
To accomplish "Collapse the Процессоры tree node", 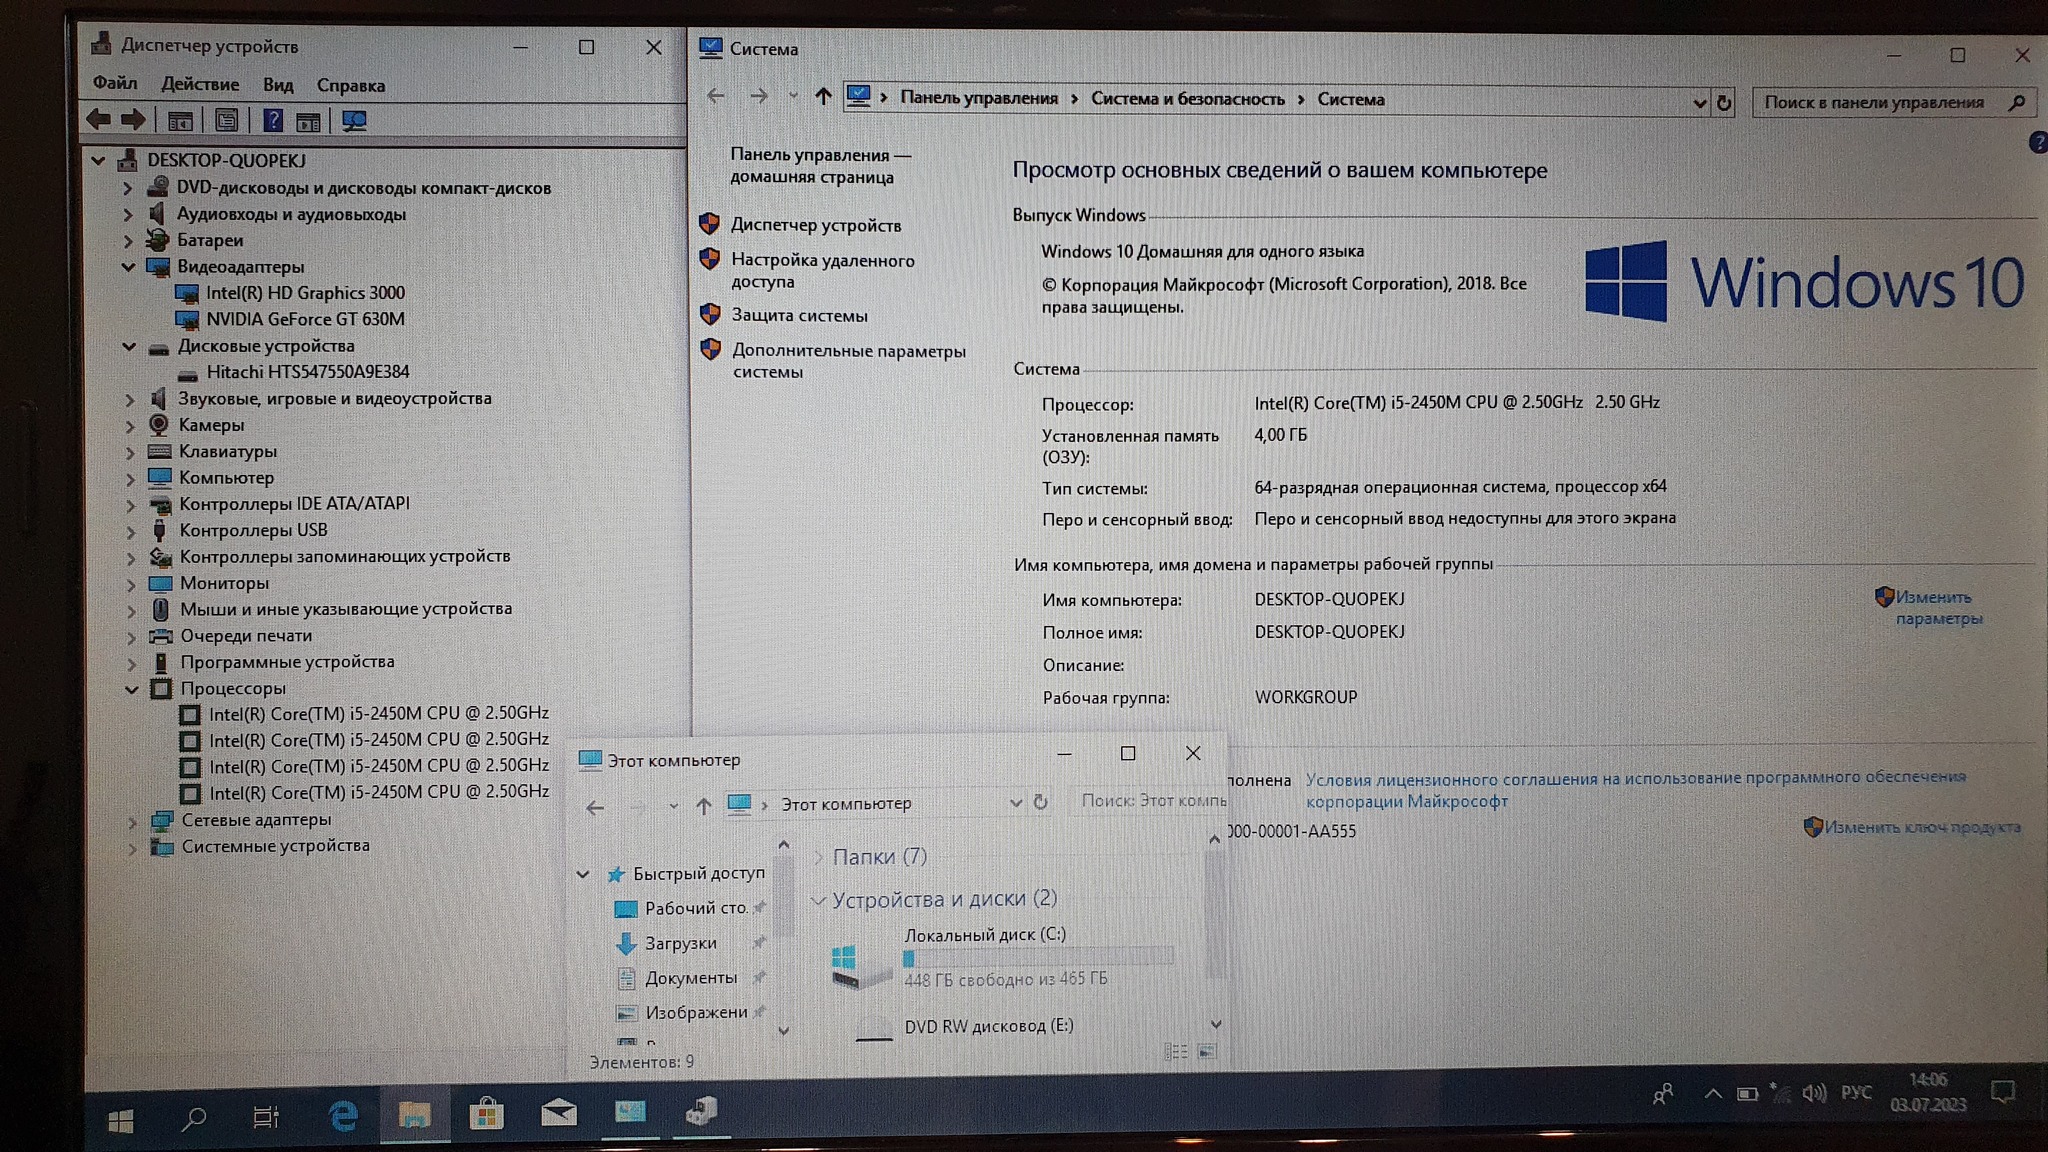I will (131, 689).
